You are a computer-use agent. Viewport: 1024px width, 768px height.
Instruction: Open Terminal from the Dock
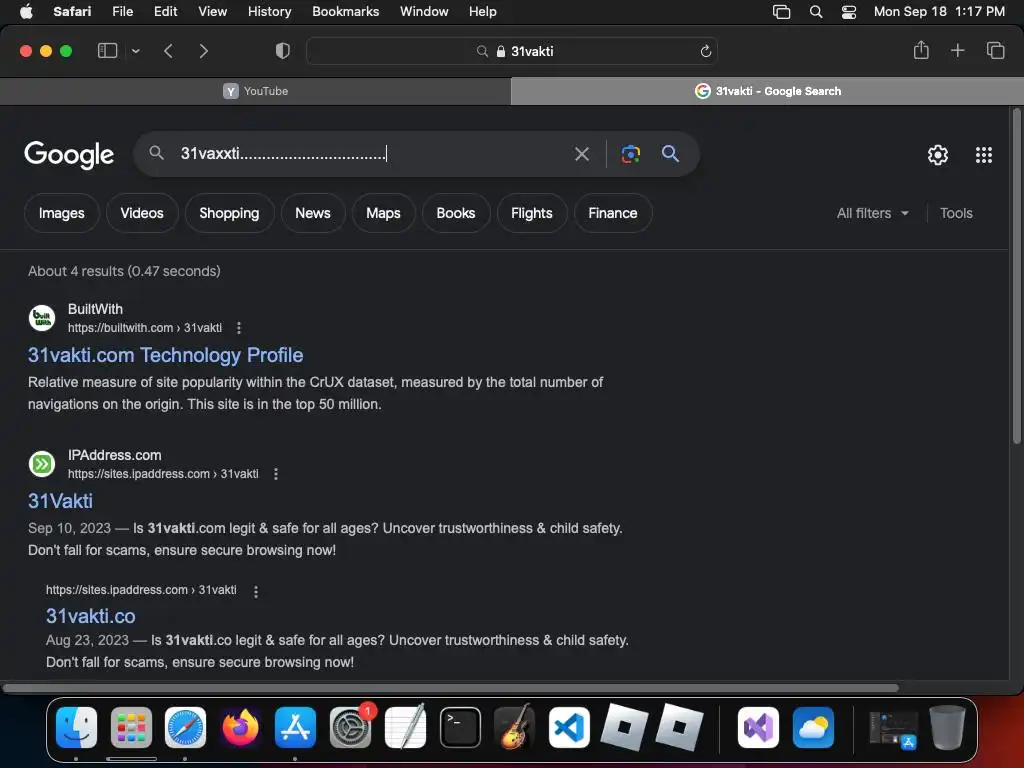point(460,727)
